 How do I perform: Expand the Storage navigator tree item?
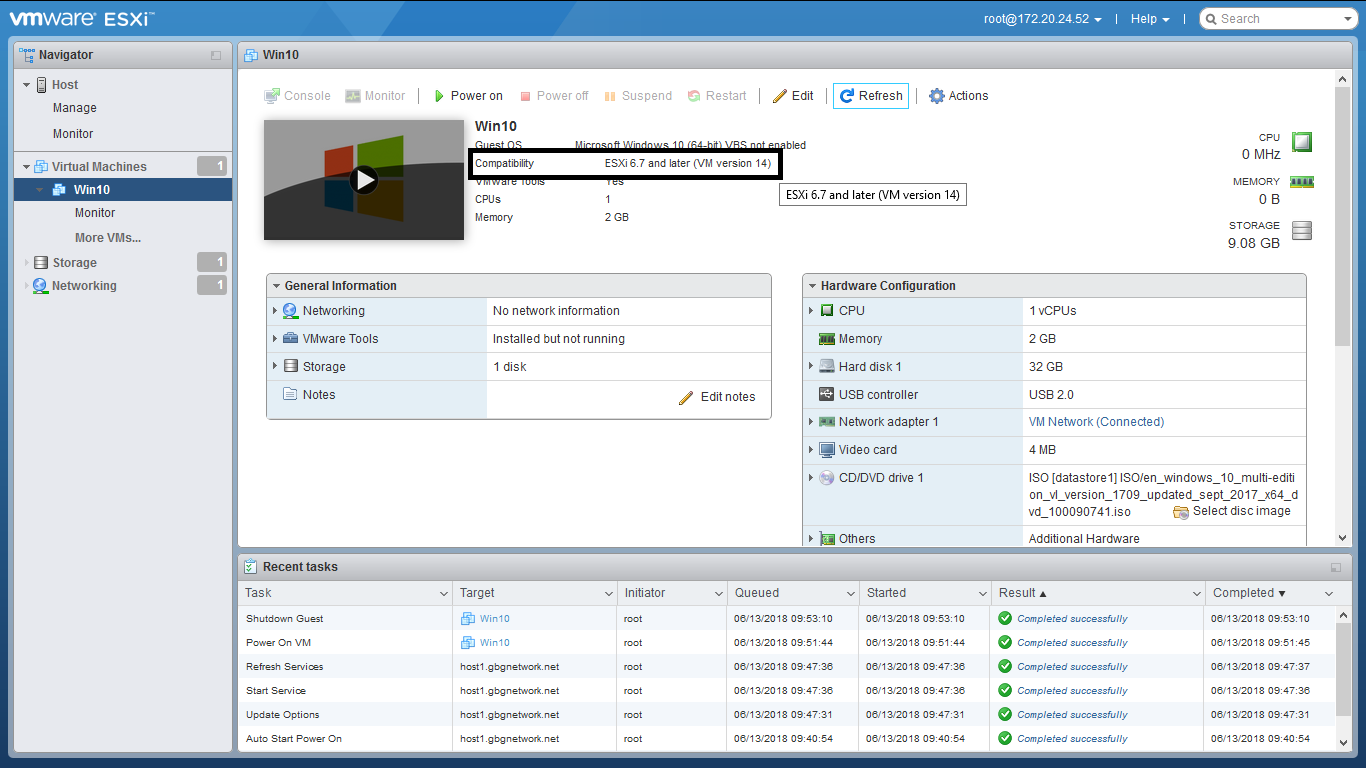point(27,263)
